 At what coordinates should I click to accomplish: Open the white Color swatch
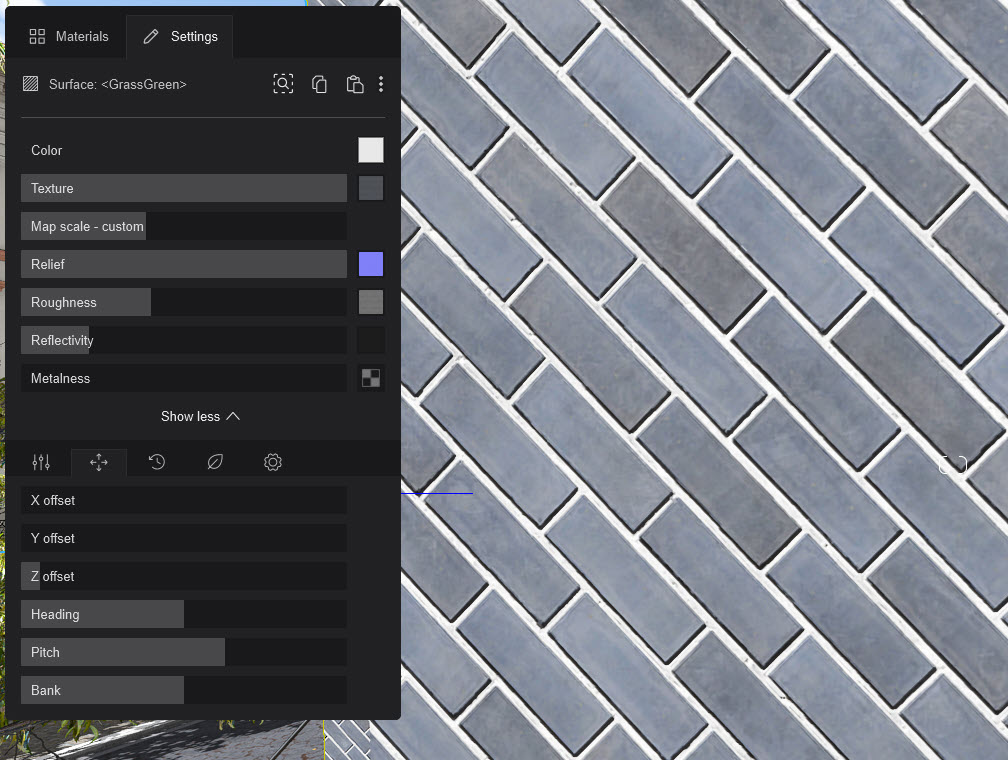[371, 150]
